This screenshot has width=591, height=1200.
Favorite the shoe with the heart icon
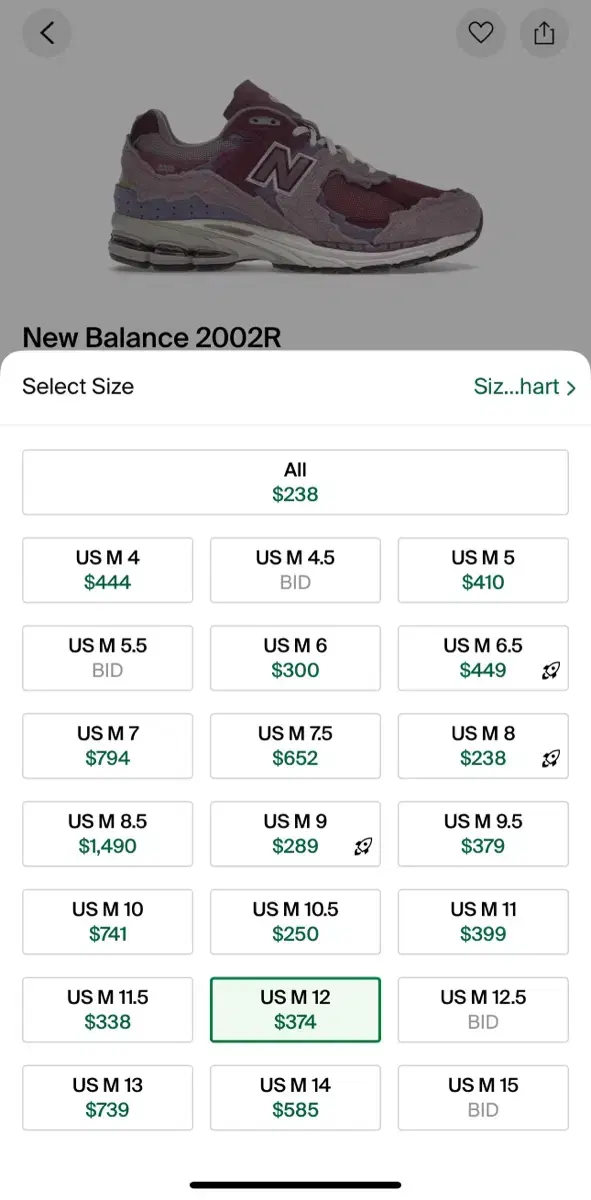[481, 33]
